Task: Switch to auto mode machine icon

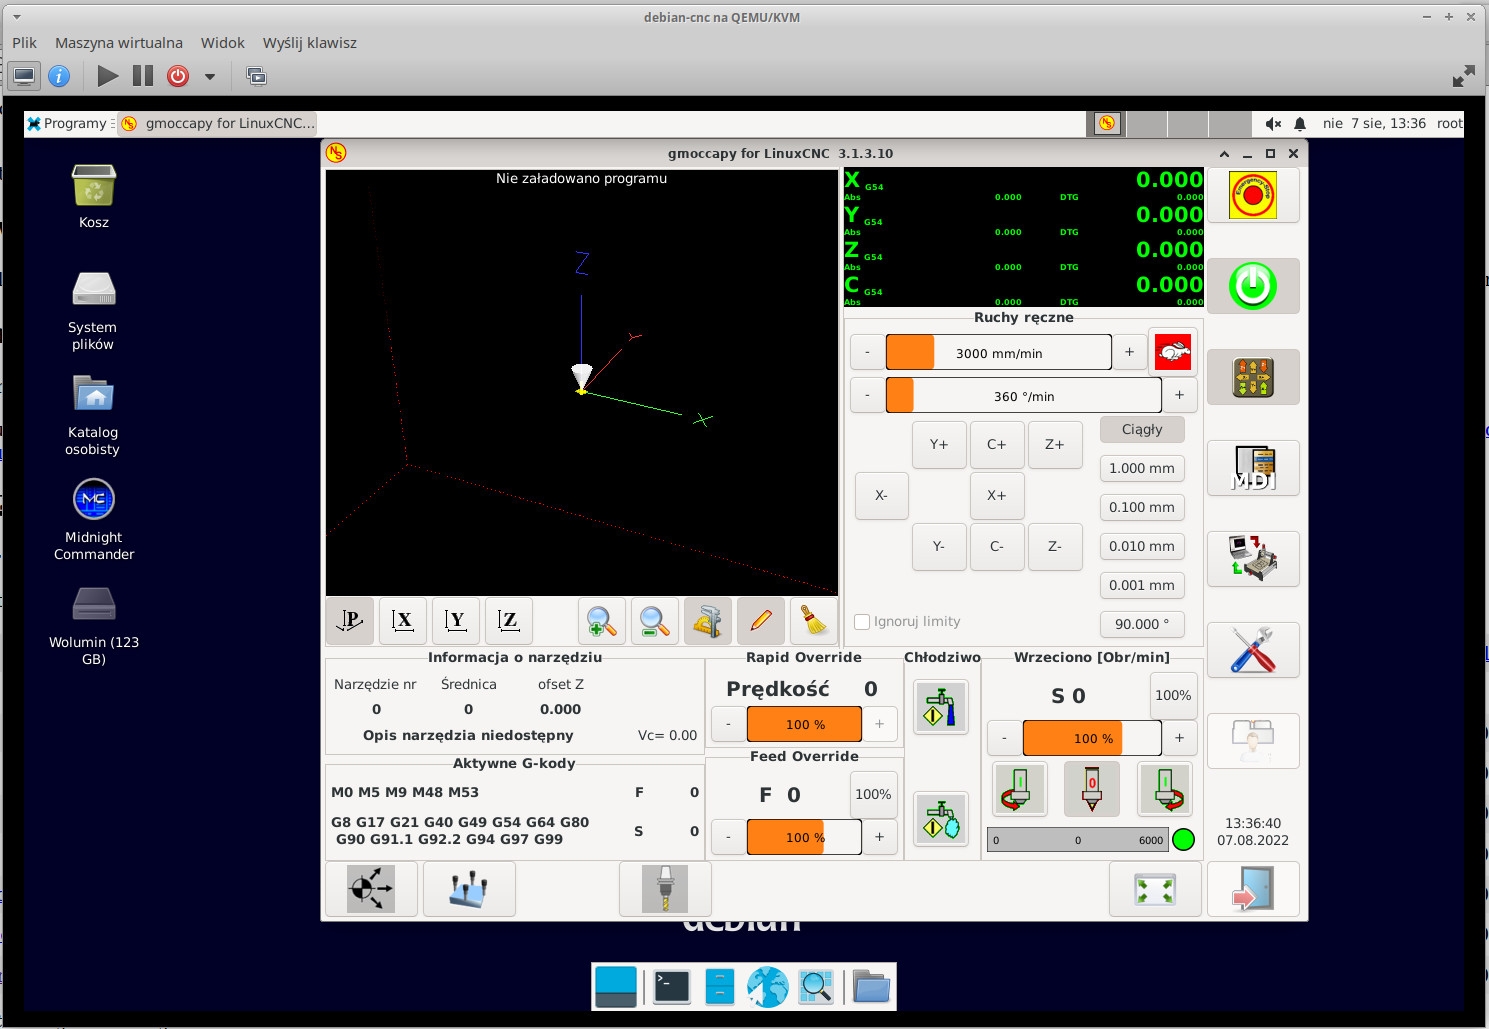Action: pos(1253,559)
